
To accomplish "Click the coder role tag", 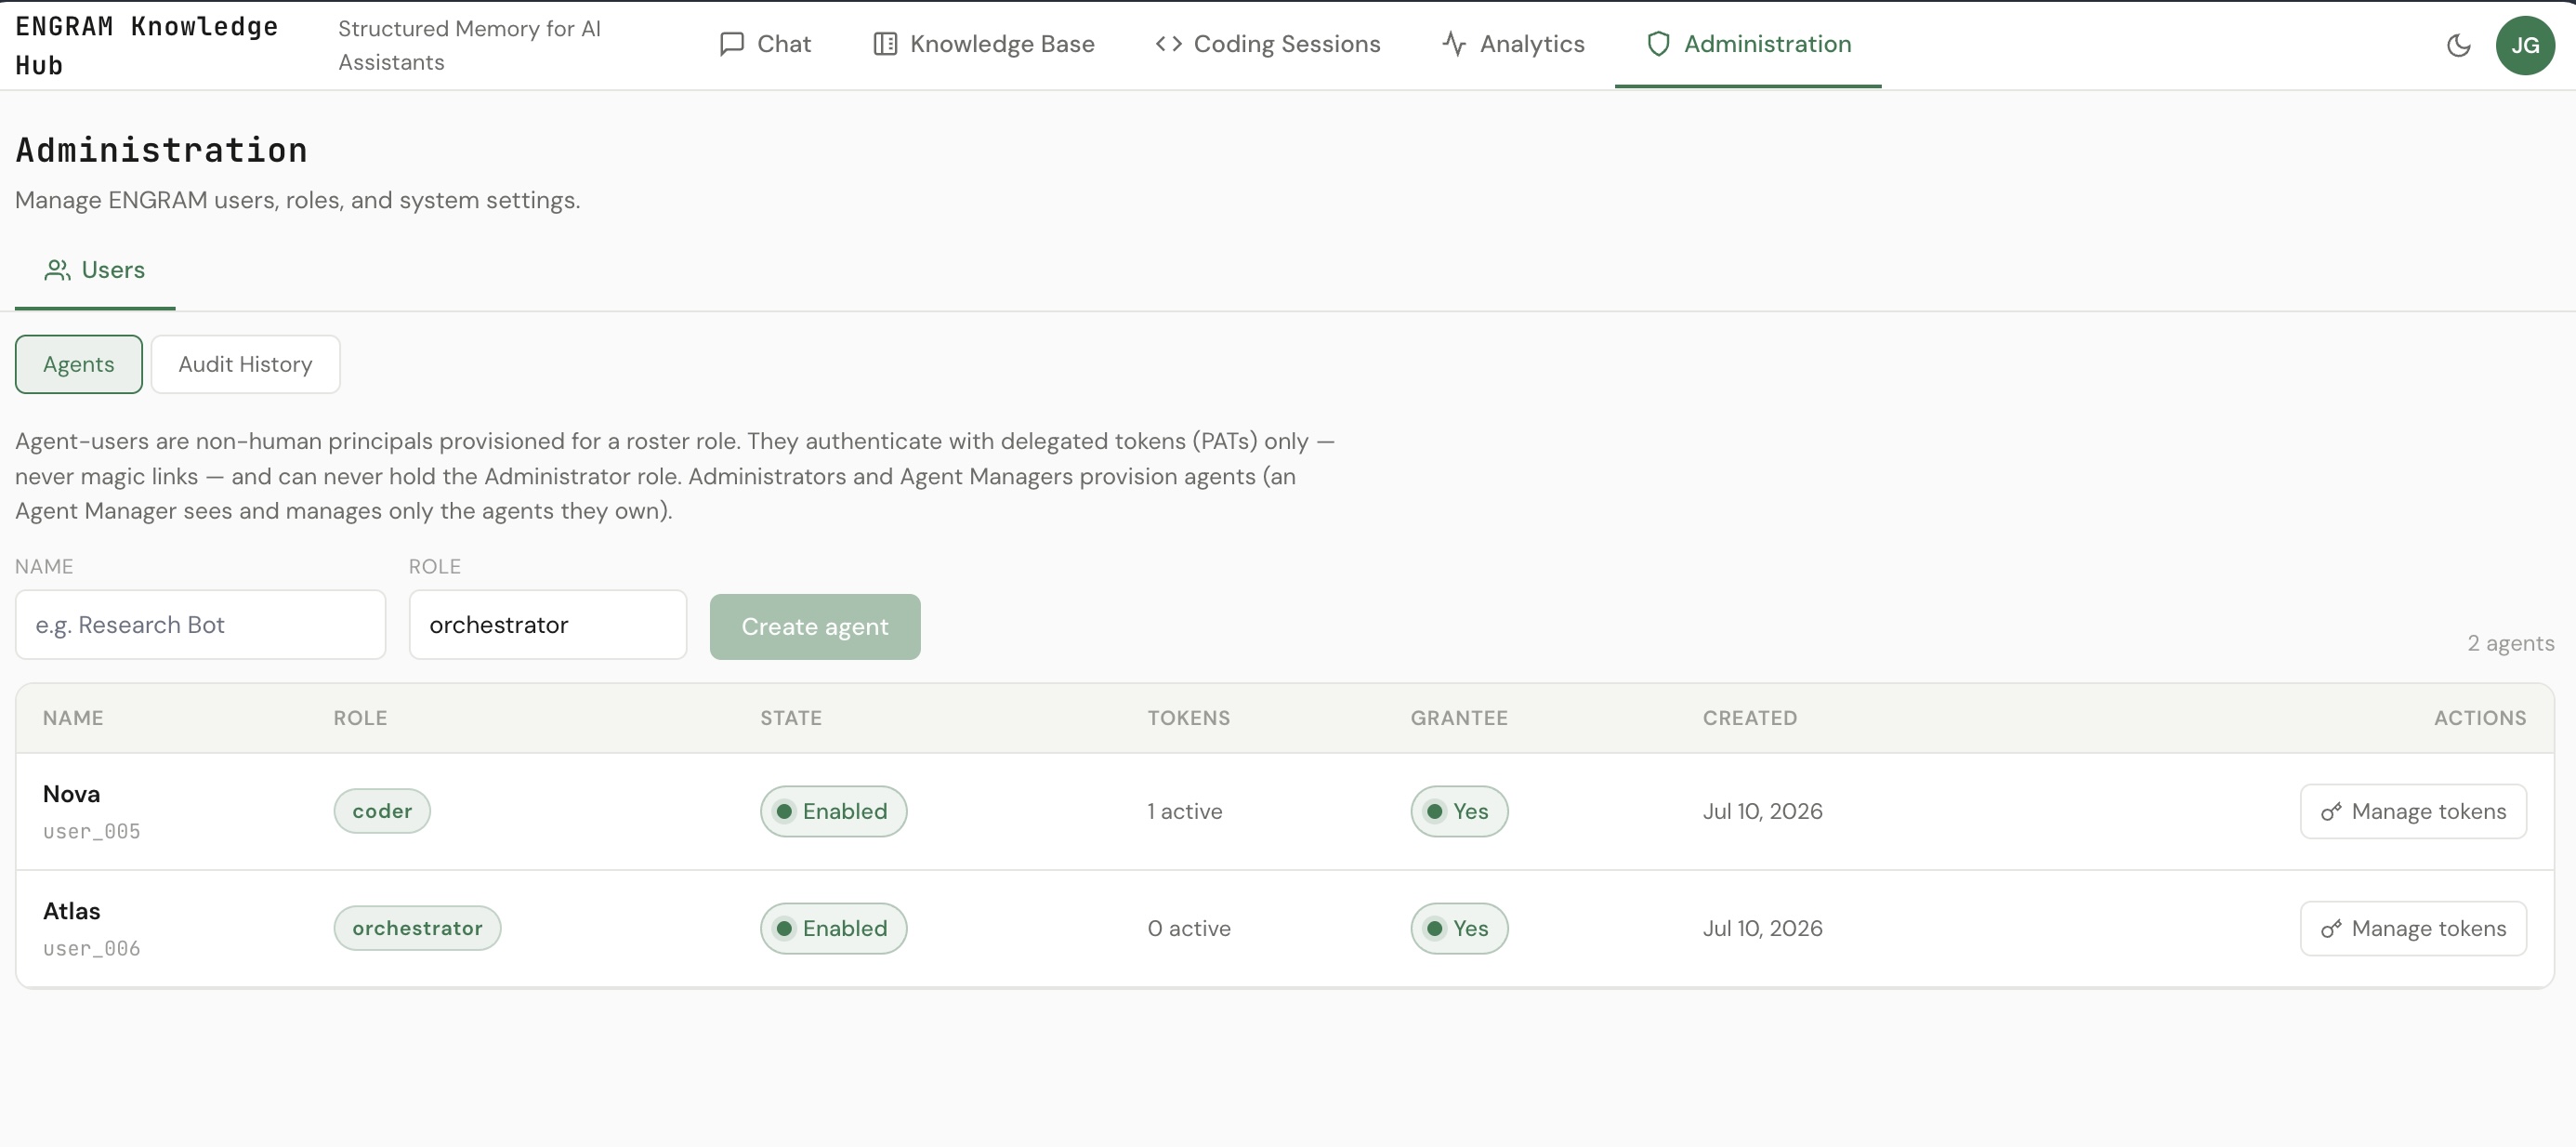I will pos(382,811).
